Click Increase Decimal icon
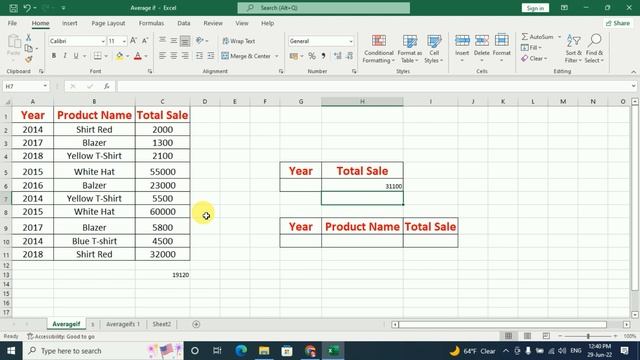The image size is (640, 360). pyautogui.click(x=338, y=56)
